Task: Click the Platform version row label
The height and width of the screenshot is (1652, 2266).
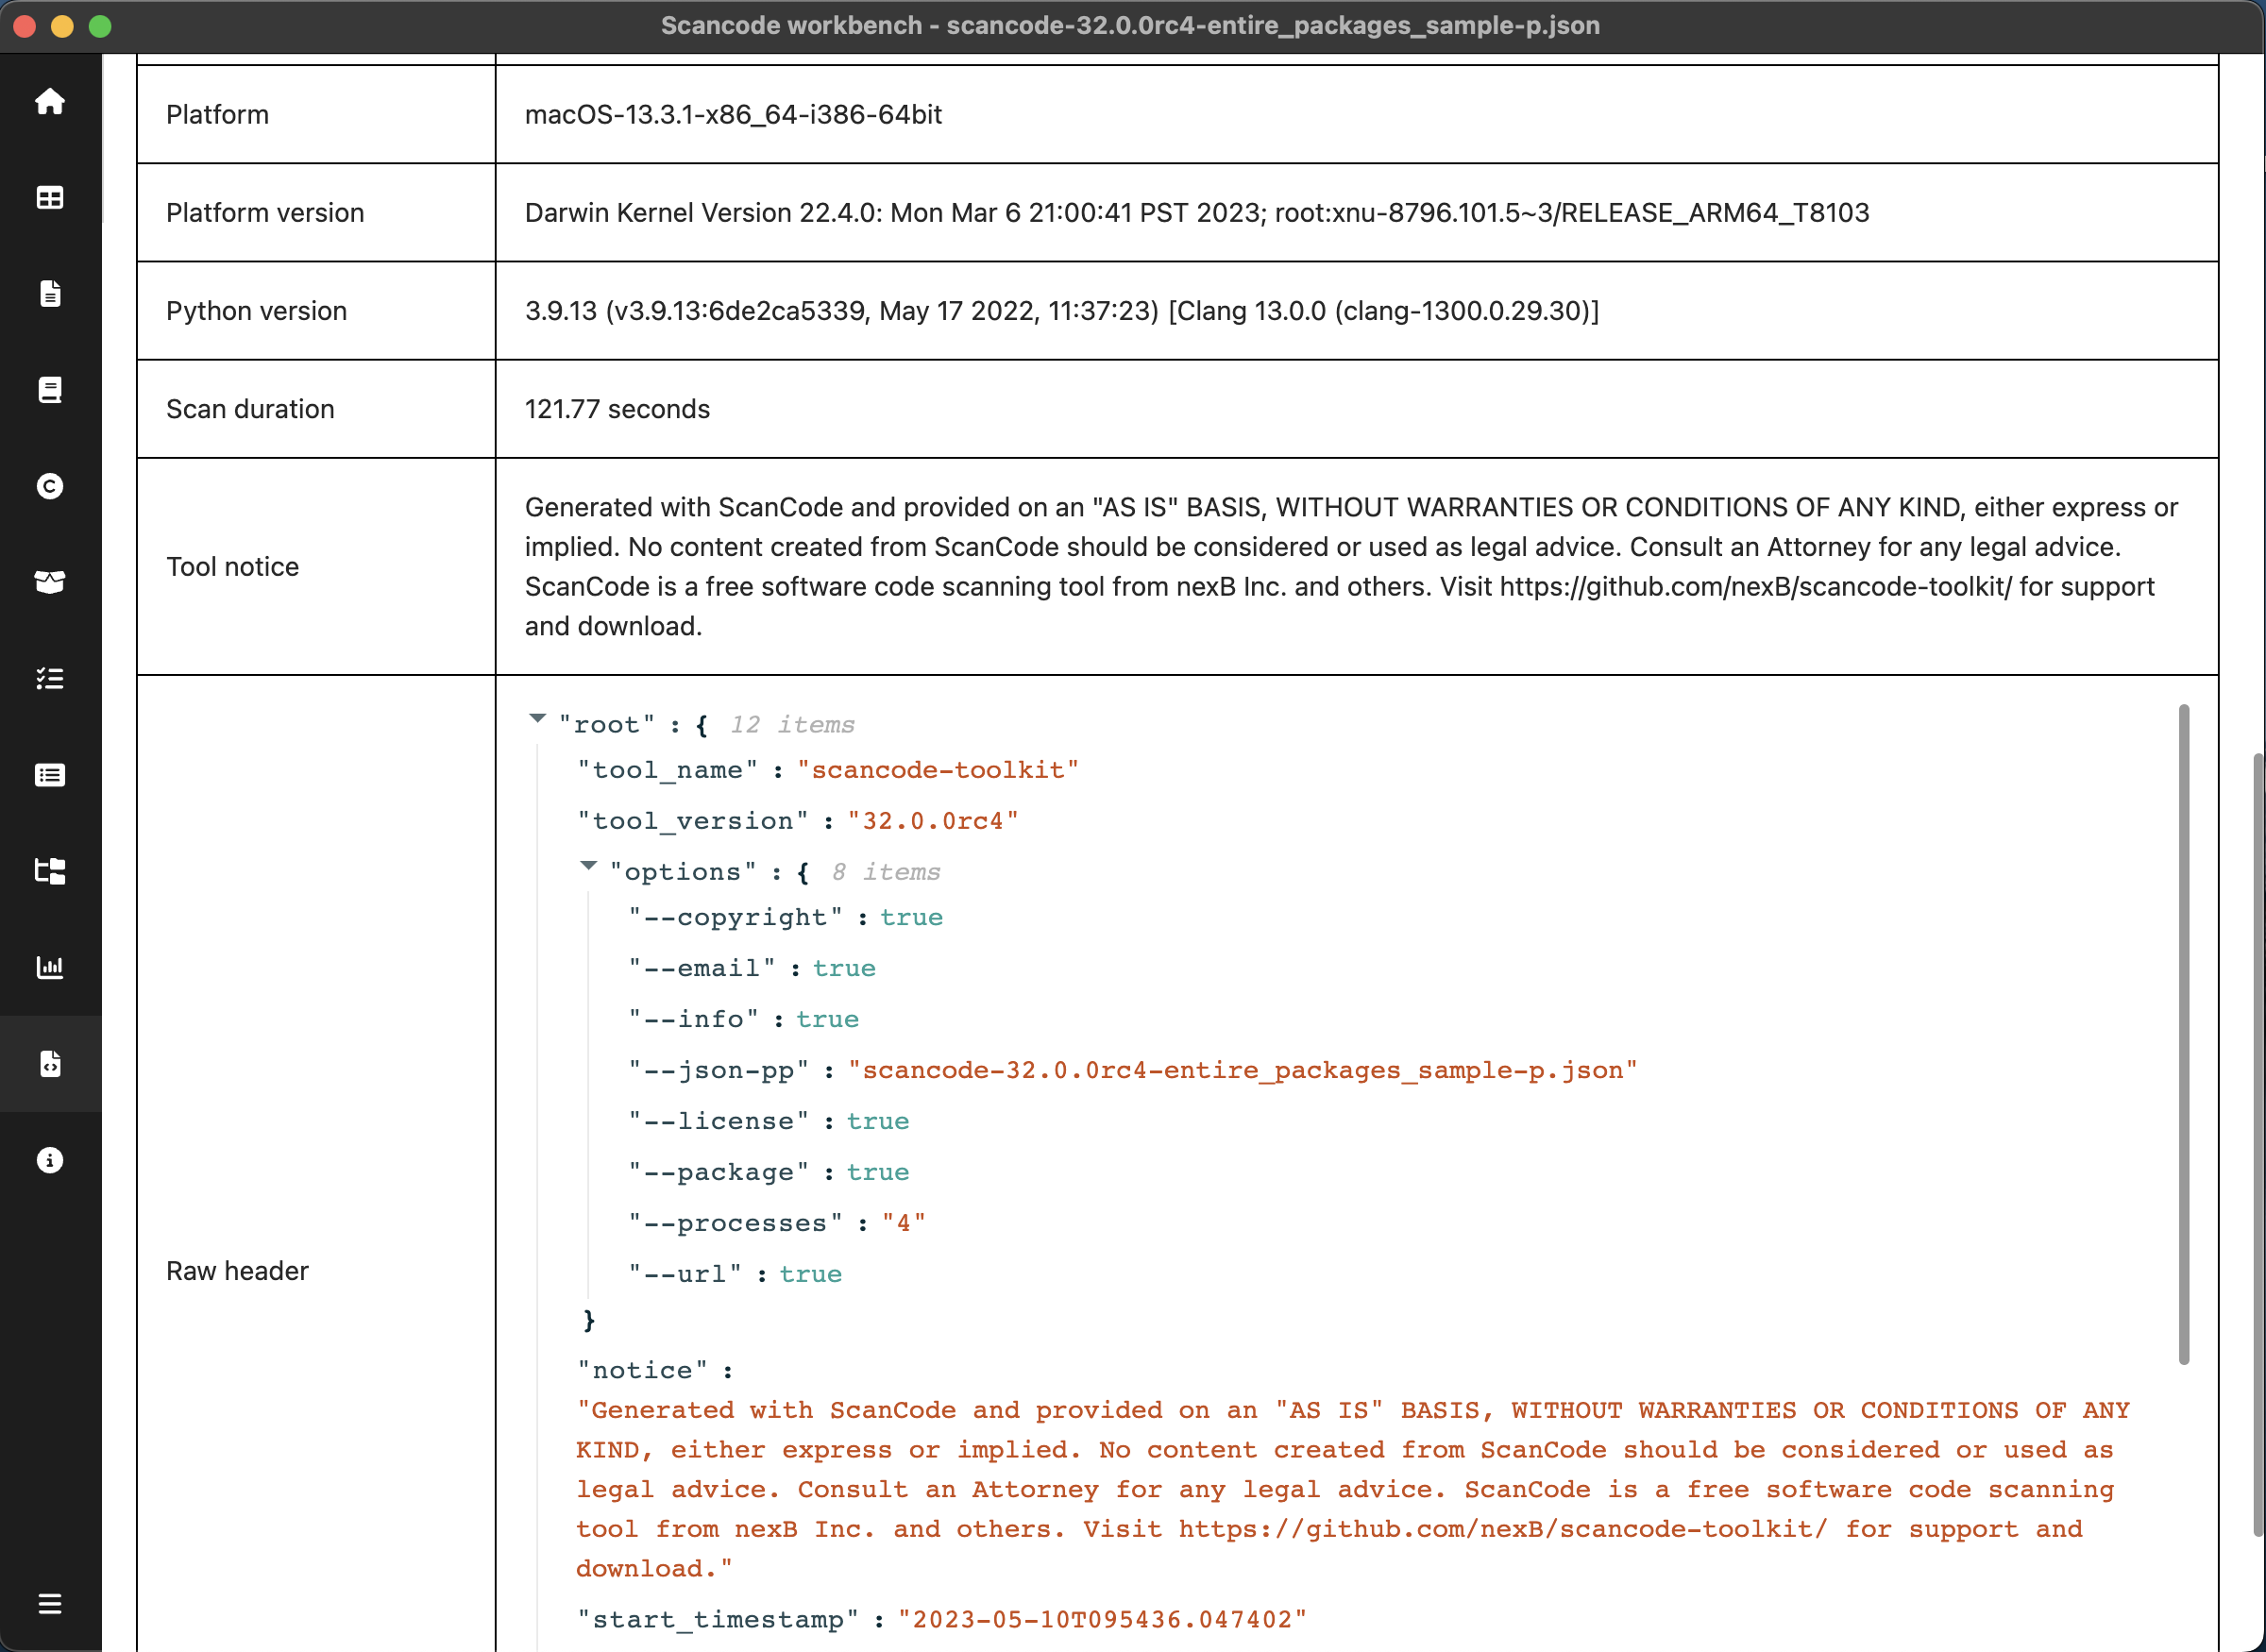Action: pyautogui.click(x=265, y=213)
